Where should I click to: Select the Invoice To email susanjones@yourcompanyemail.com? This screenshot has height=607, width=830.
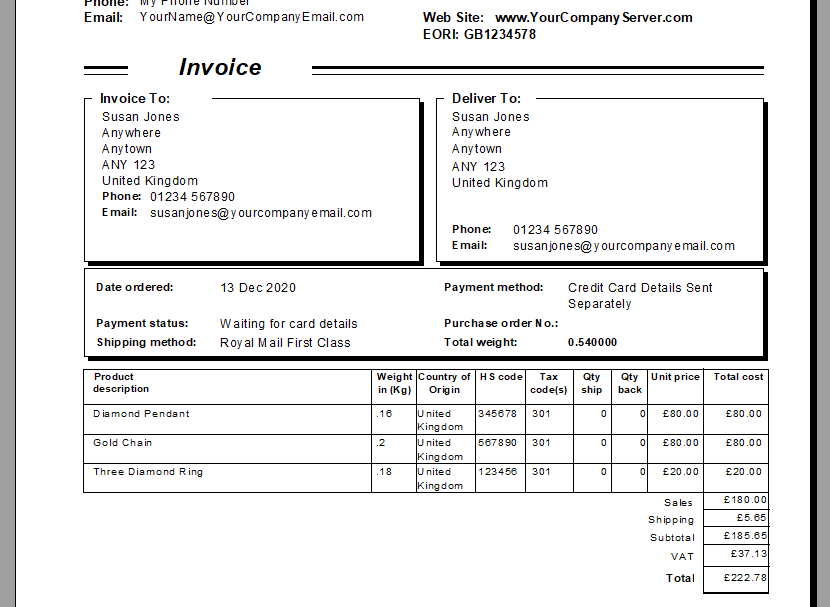261,213
